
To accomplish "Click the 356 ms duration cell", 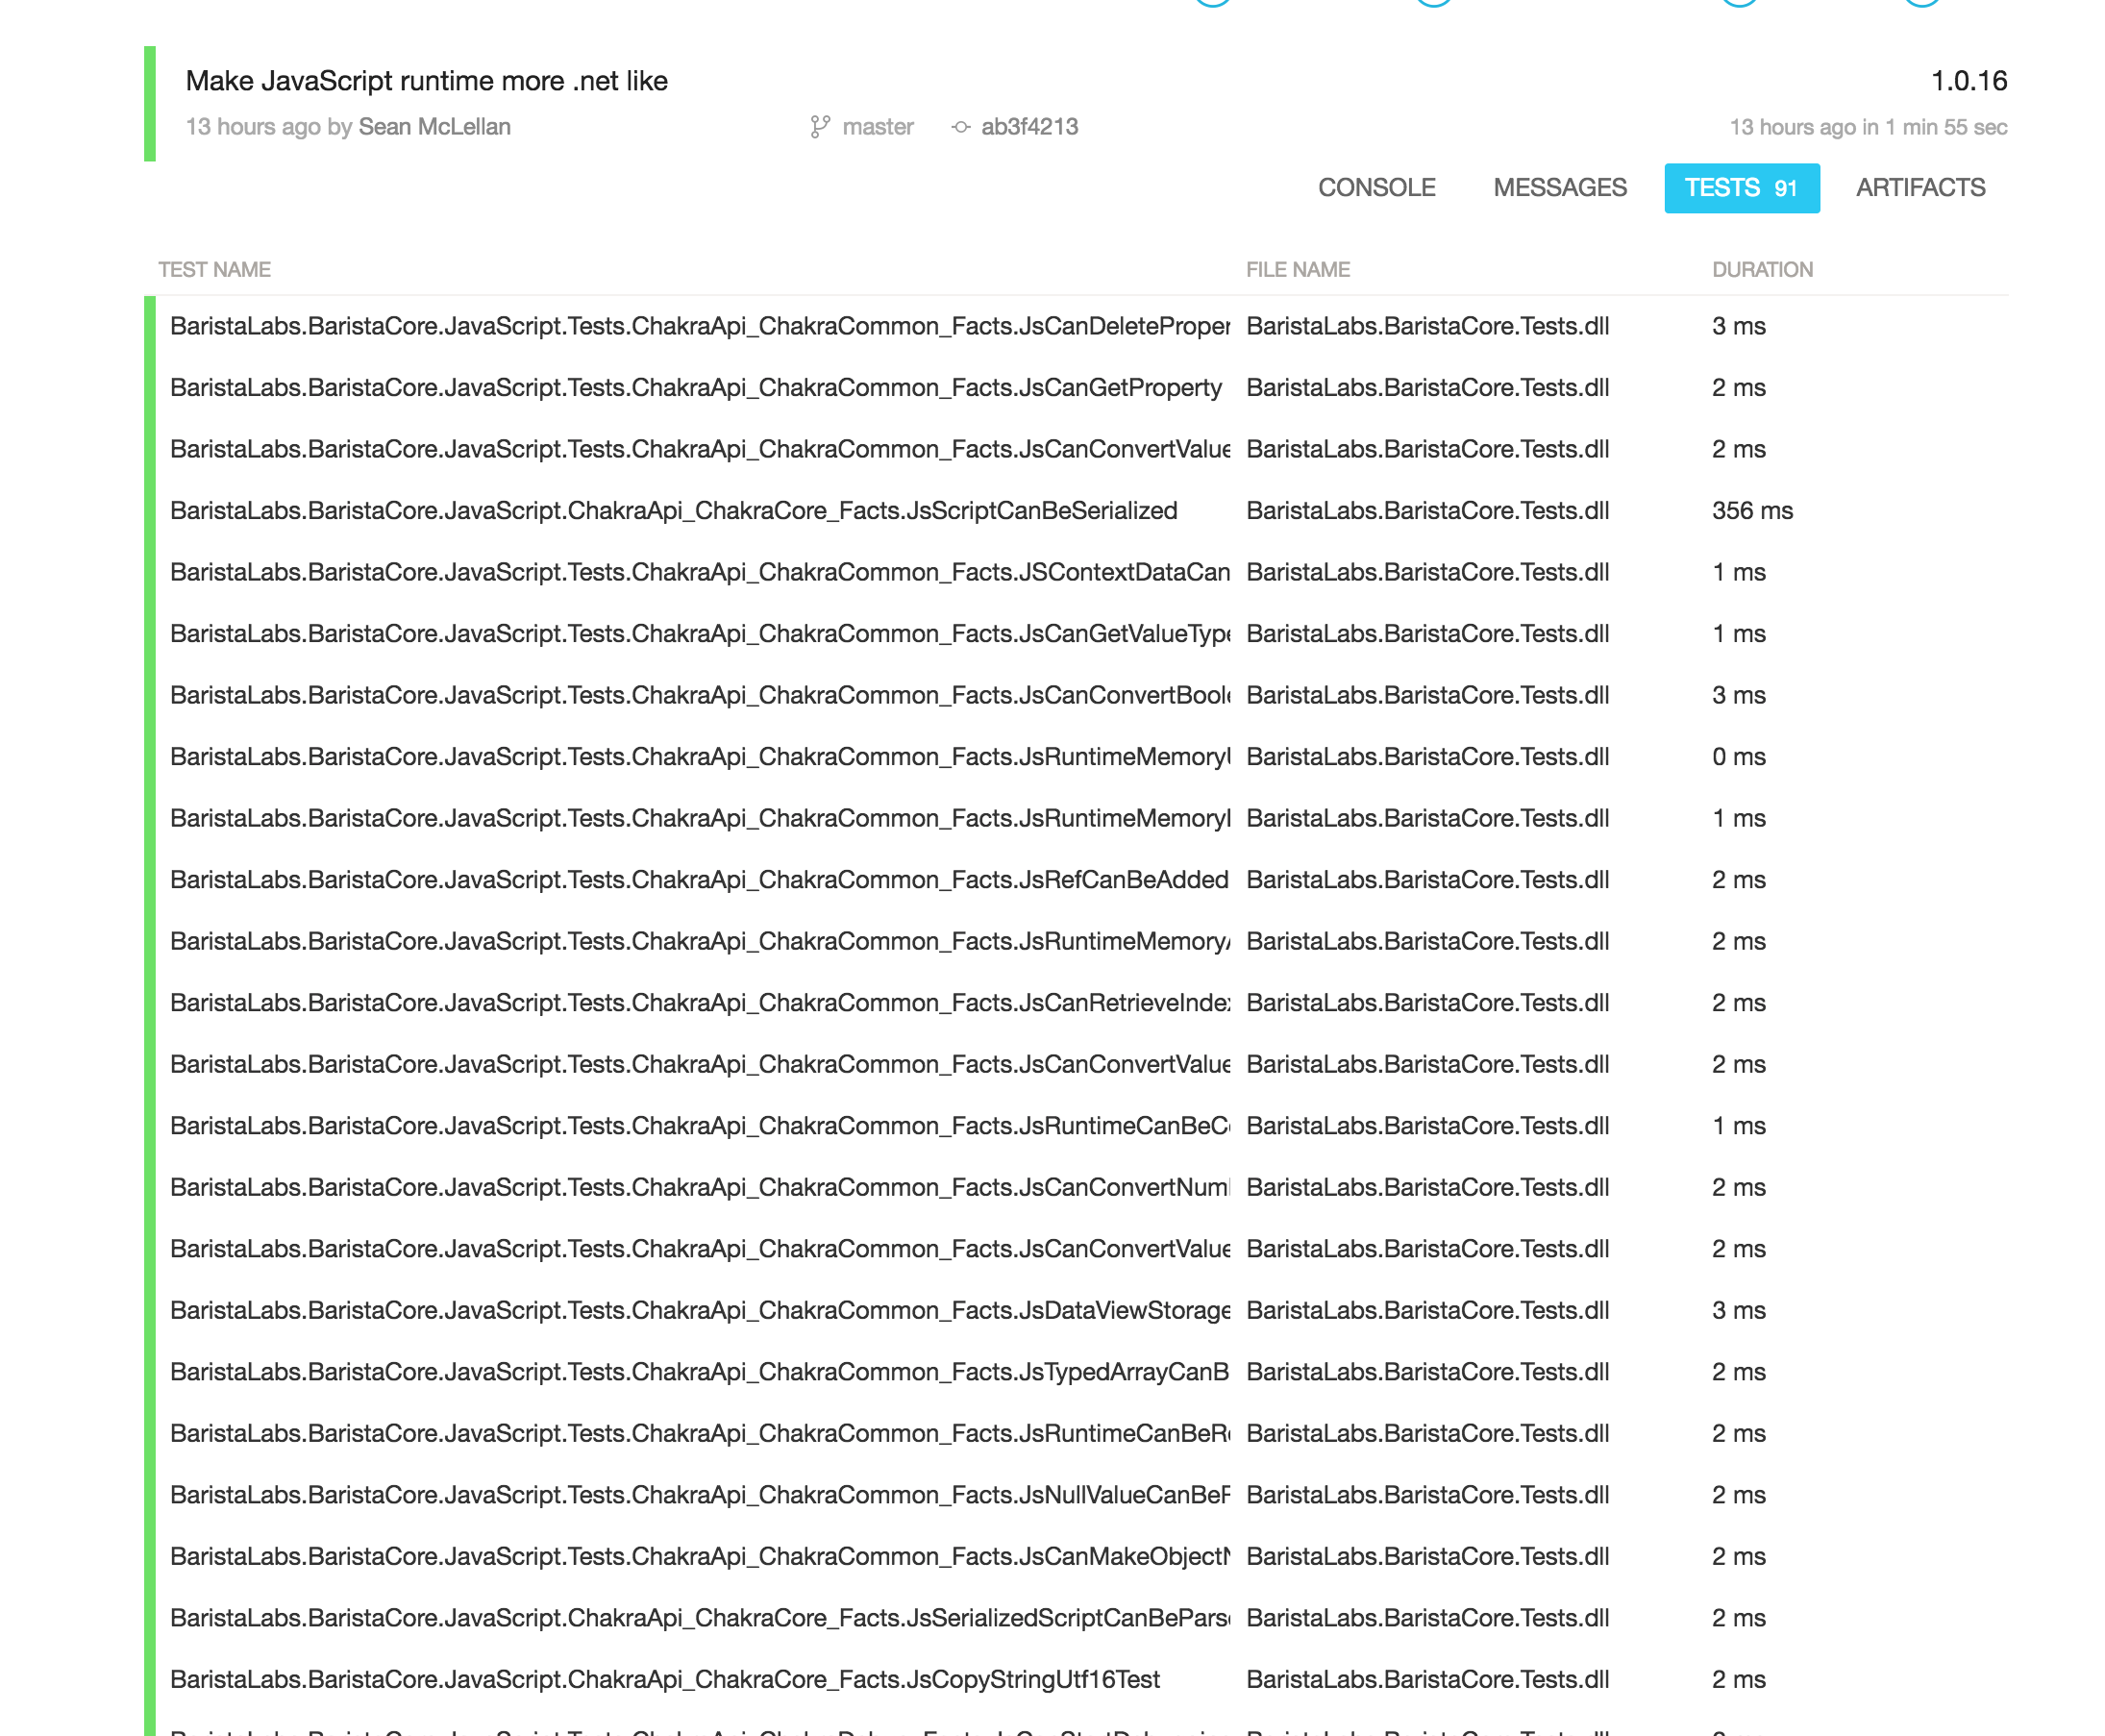I will (1751, 511).
